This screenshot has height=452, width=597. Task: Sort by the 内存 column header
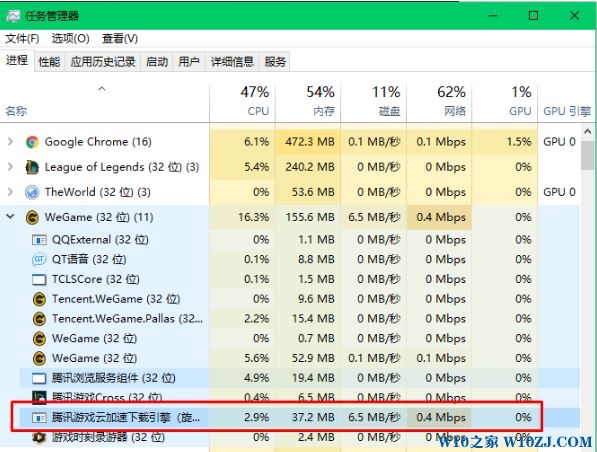pyautogui.click(x=308, y=102)
